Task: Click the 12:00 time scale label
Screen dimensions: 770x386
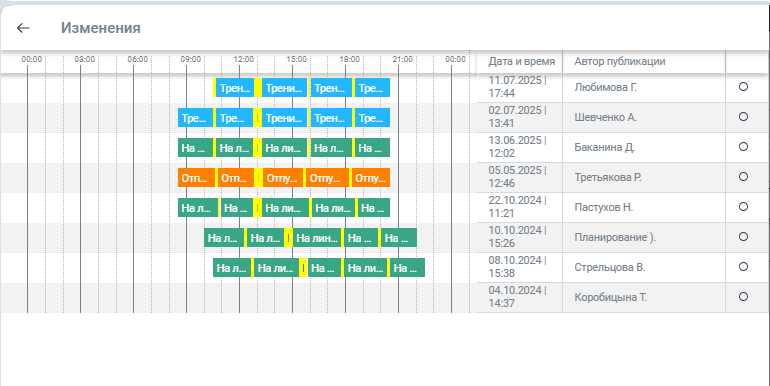Action: [x=244, y=59]
